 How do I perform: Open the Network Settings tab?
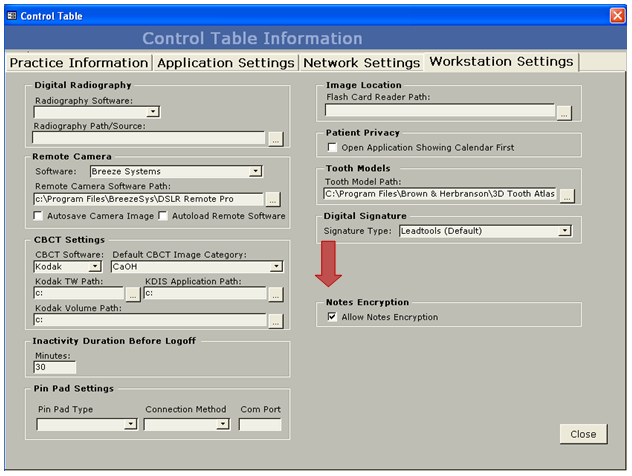362,62
